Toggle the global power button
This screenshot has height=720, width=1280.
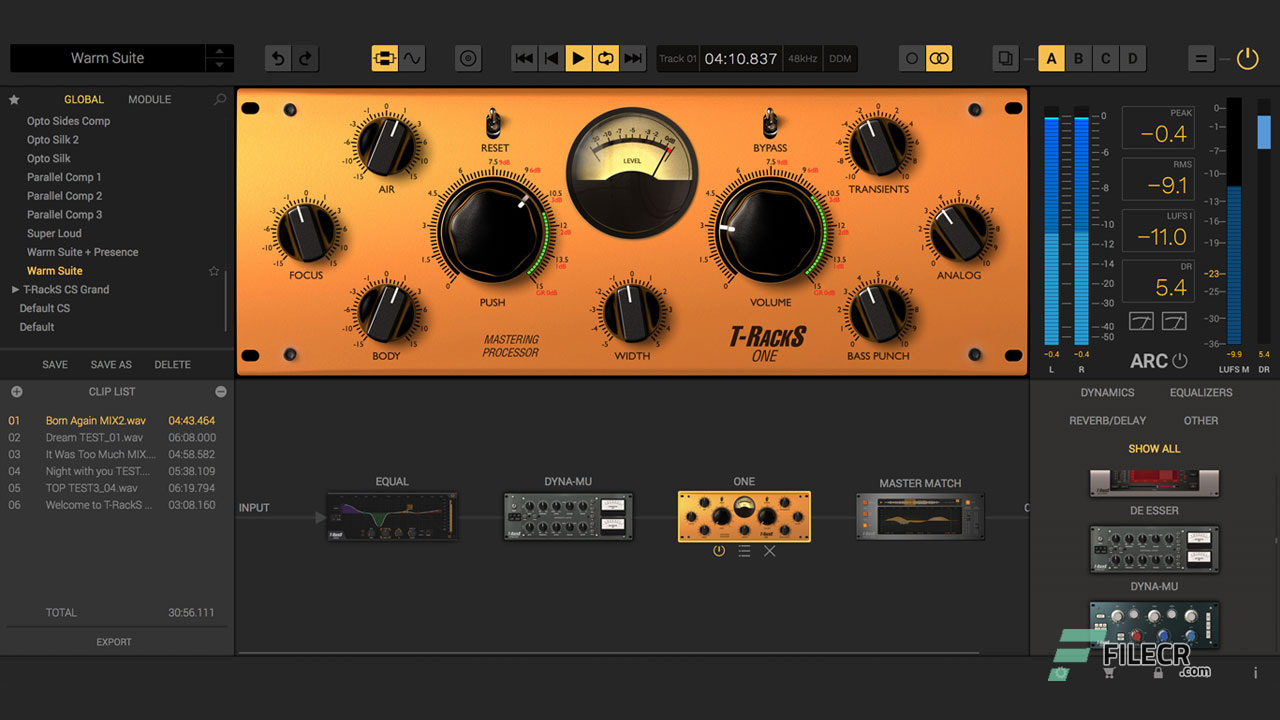click(x=1247, y=59)
